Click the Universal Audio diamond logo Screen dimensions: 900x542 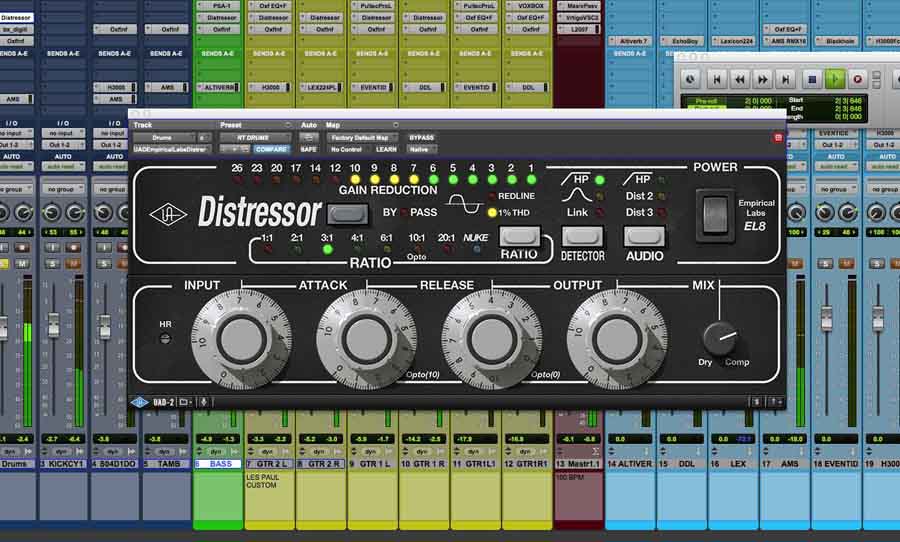pyautogui.click(x=168, y=215)
